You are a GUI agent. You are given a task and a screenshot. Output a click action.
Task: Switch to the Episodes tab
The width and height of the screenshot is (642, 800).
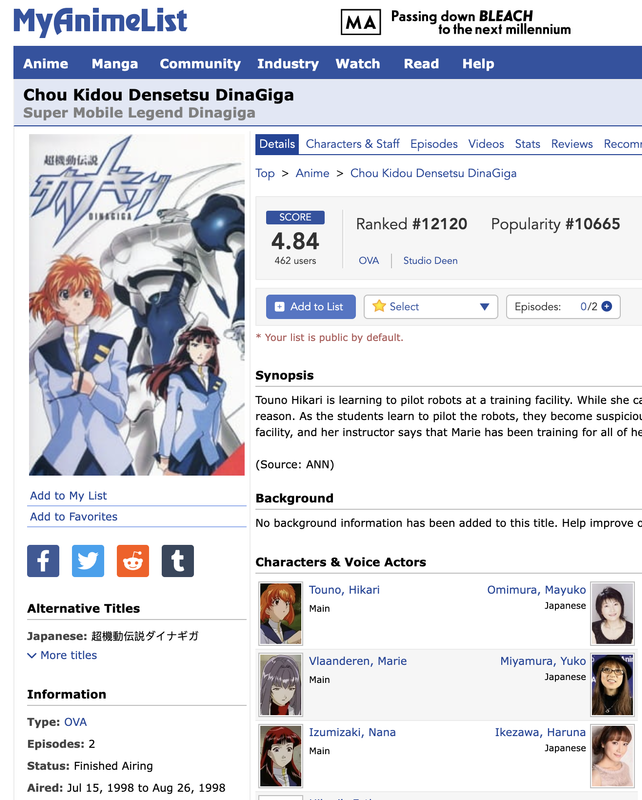point(434,144)
